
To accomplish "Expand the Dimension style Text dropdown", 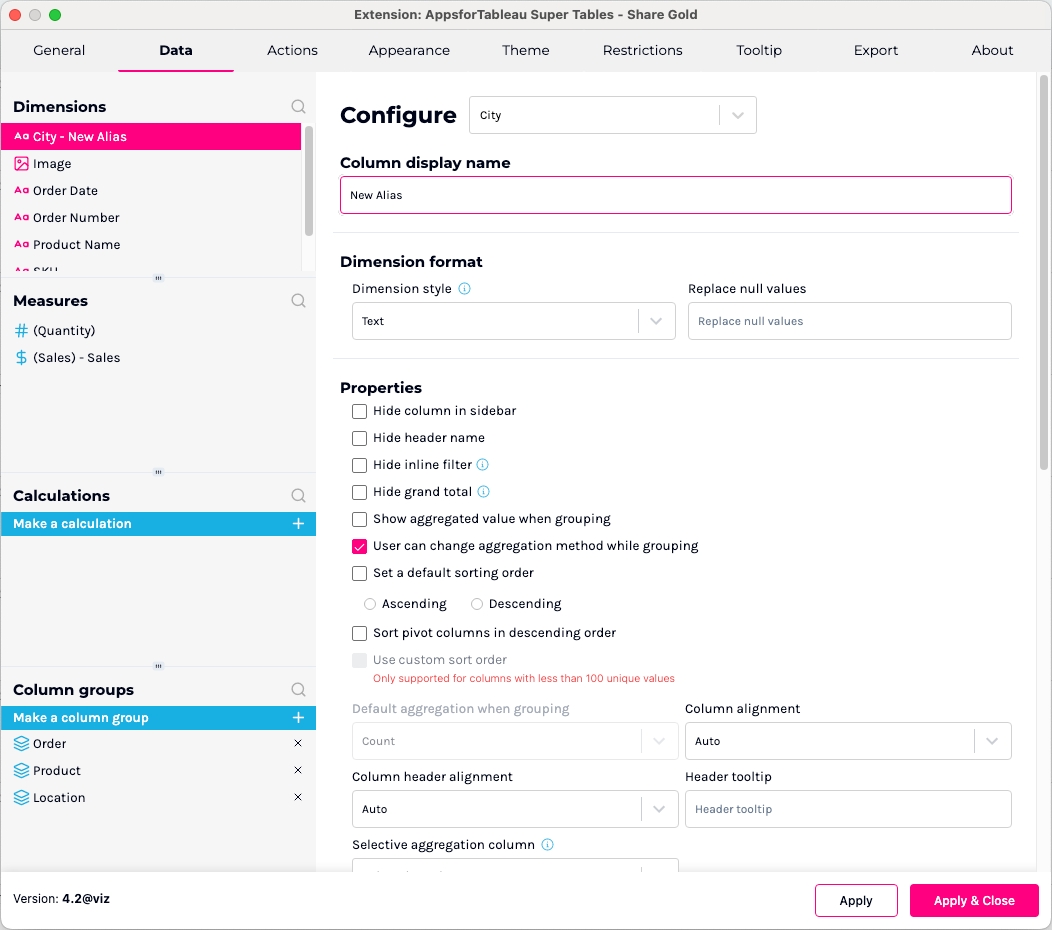I will [513, 321].
